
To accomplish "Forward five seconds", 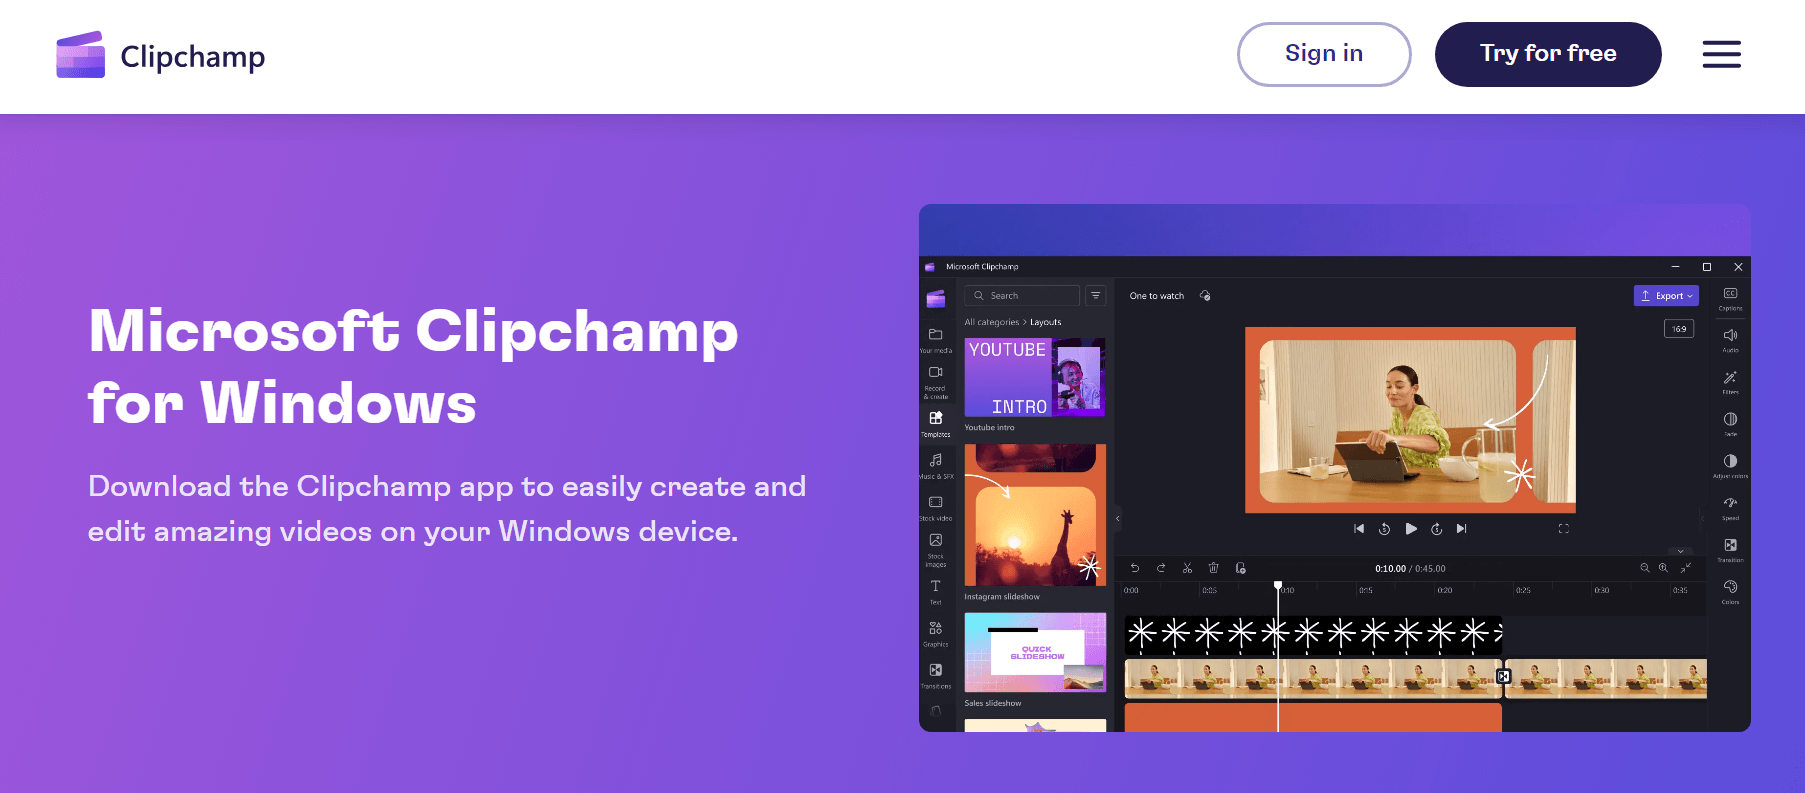I will (1437, 529).
